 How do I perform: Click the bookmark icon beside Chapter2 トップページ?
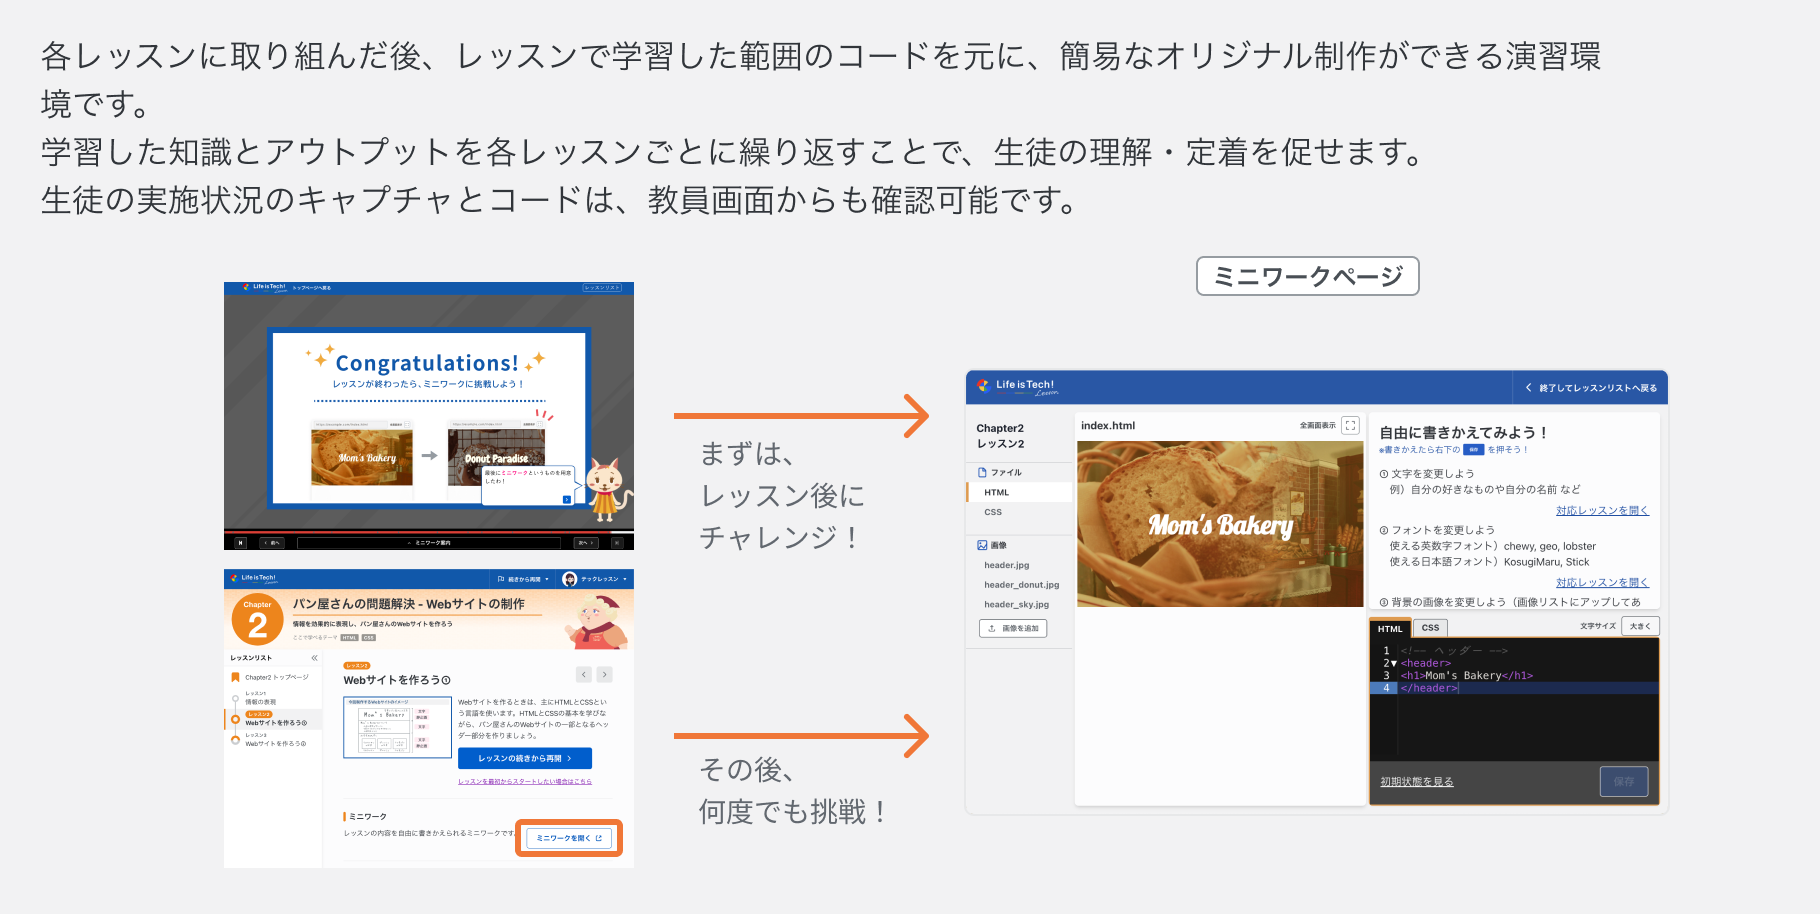(x=235, y=677)
